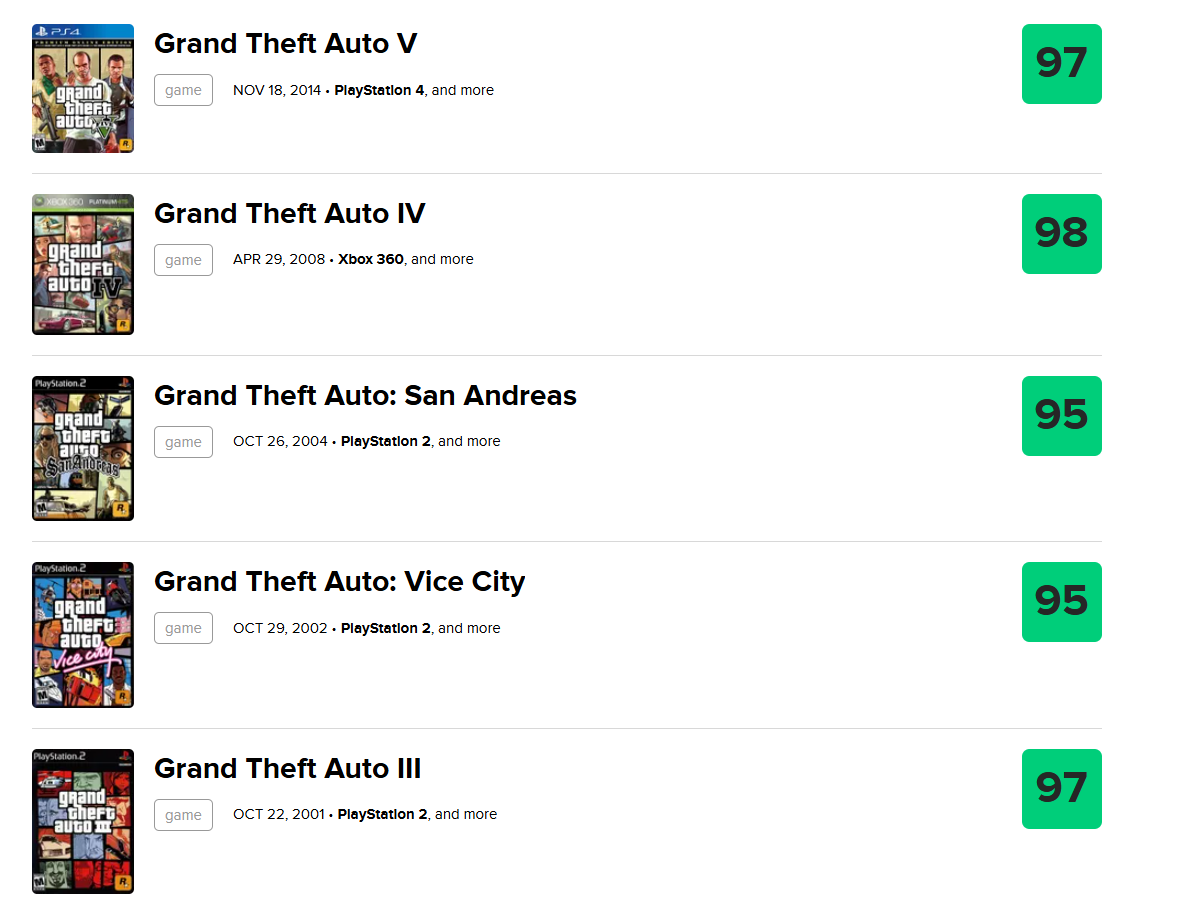
Task: Click the game tag under Grand Theft Auto IV
Action: pos(183,260)
